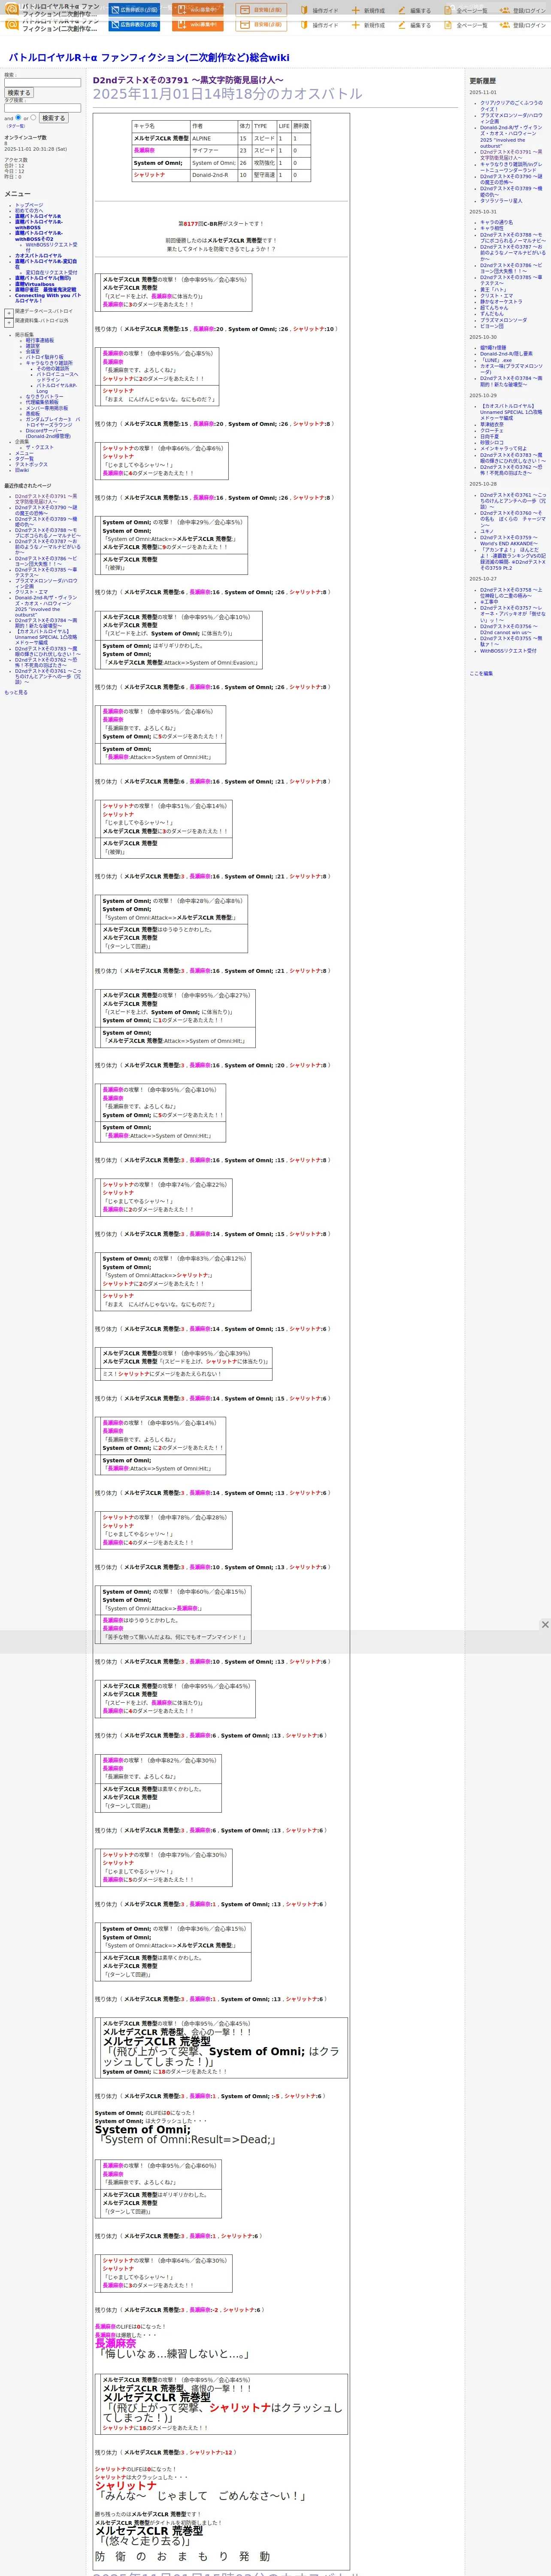Viewport: 551px width, 2576px height.
Task: Open バトロイ駄弁り板 link
Action: 44,357
